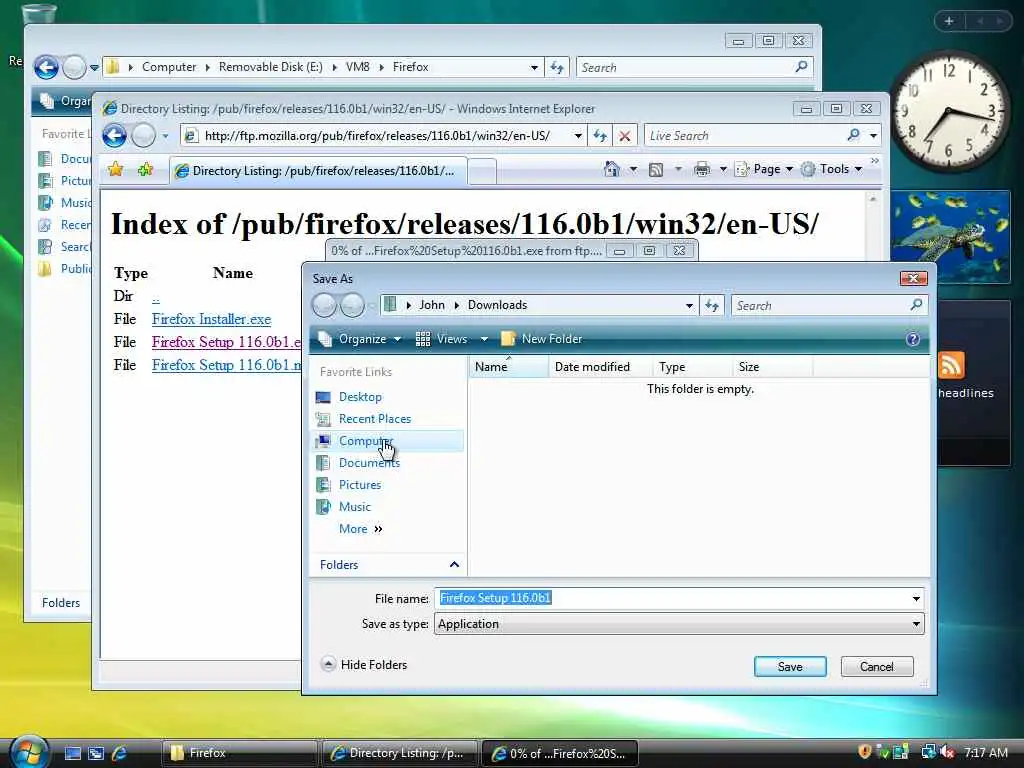This screenshot has height=768, width=1024.
Task: Open the Views dropdown arrow in Save As
Action: [x=484, y=339]
